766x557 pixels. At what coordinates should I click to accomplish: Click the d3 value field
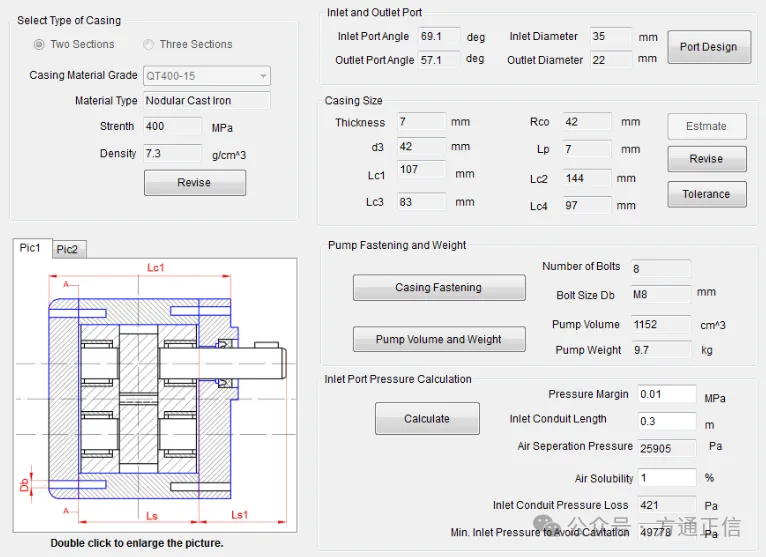coord(421,147)
